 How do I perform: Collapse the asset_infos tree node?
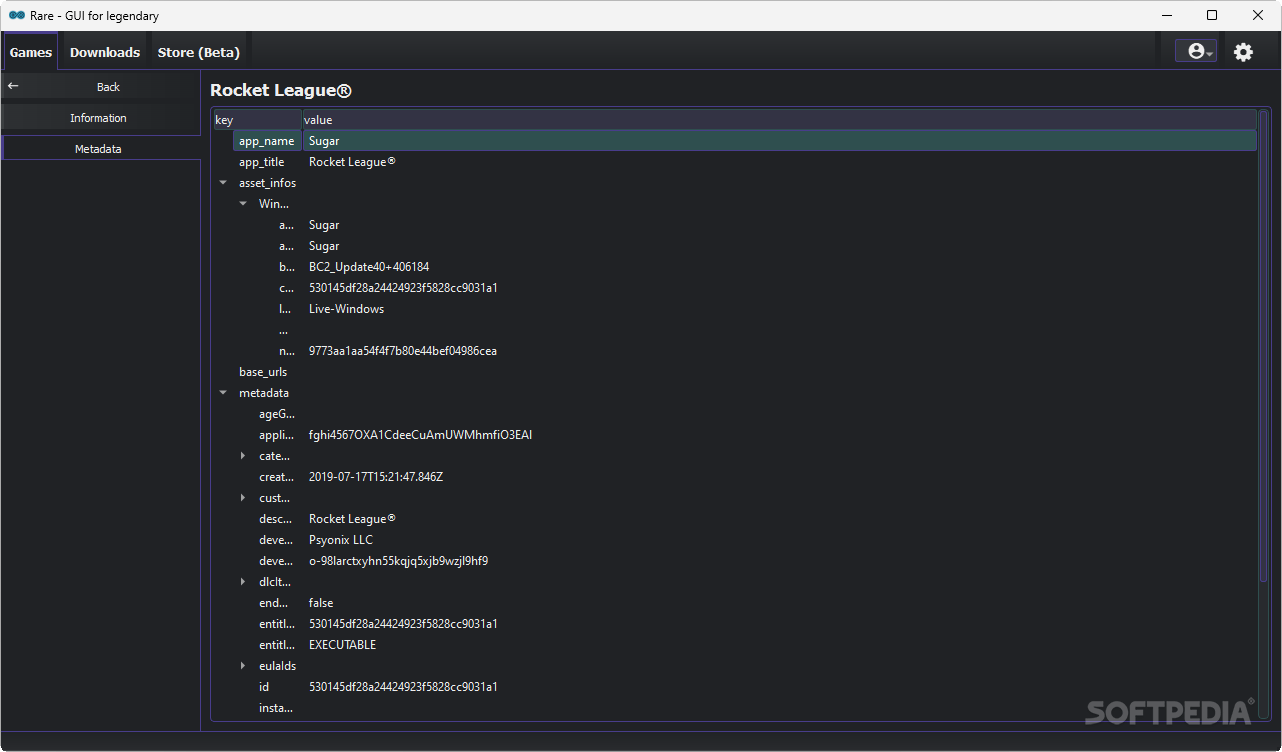[223, 183]
